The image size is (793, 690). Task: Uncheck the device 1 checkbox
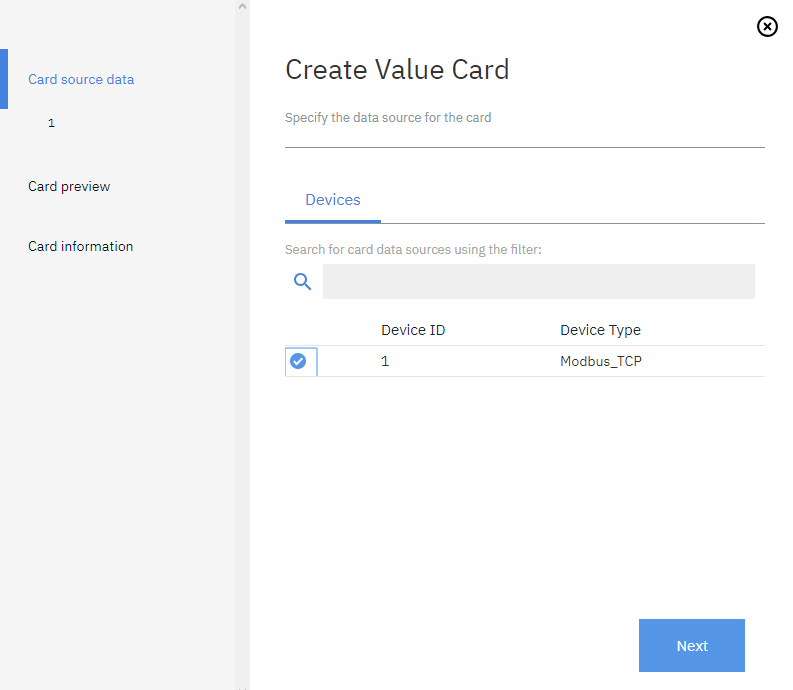click(298, 361)
